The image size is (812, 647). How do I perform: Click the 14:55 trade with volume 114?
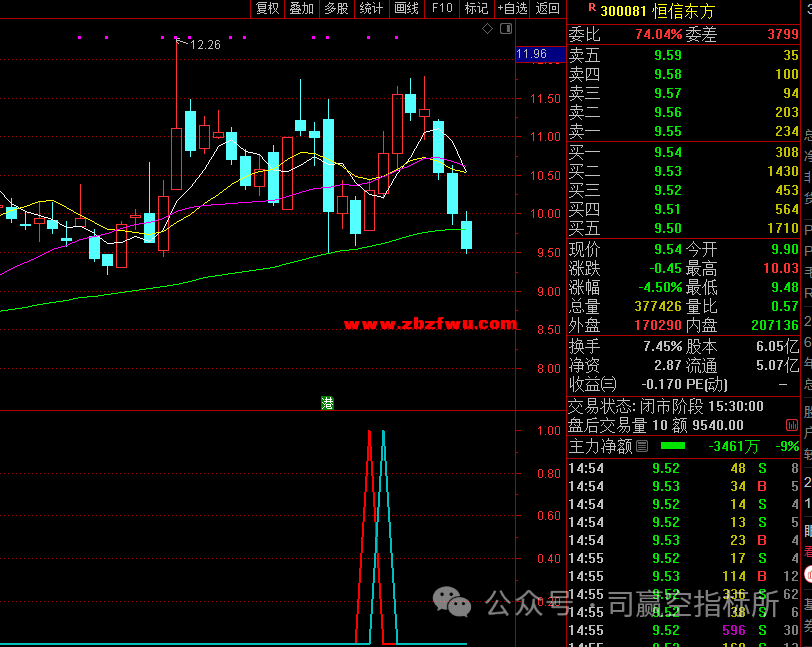[x=684, y=576]
